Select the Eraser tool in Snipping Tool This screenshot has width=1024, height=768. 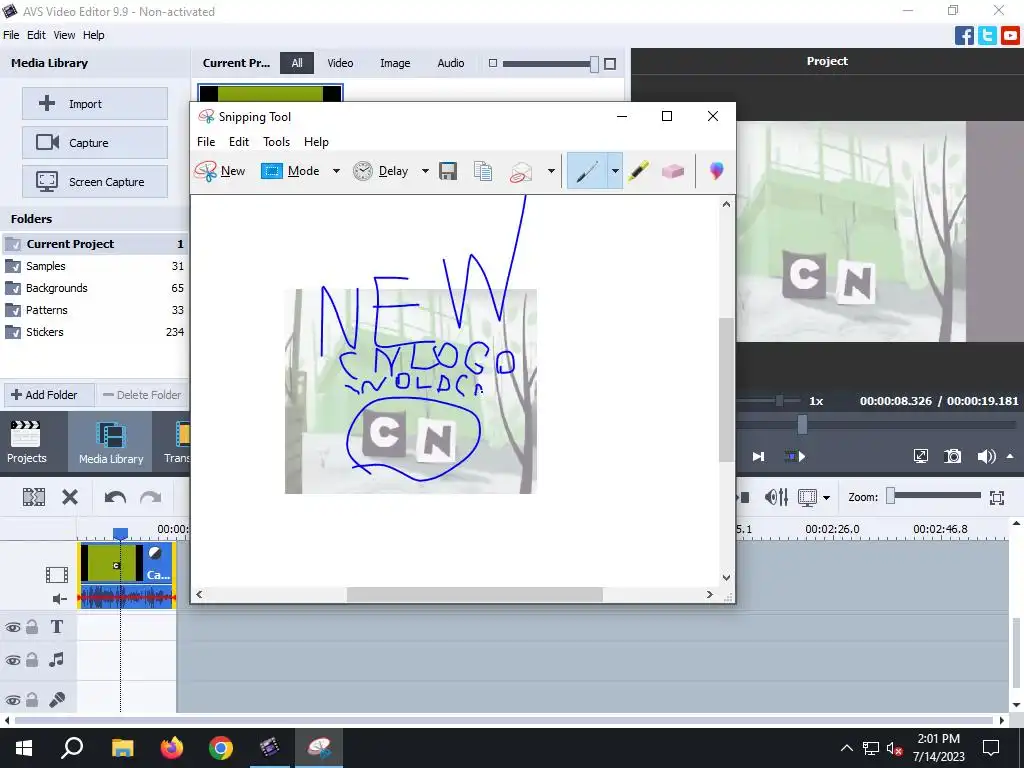pos(673,171)
